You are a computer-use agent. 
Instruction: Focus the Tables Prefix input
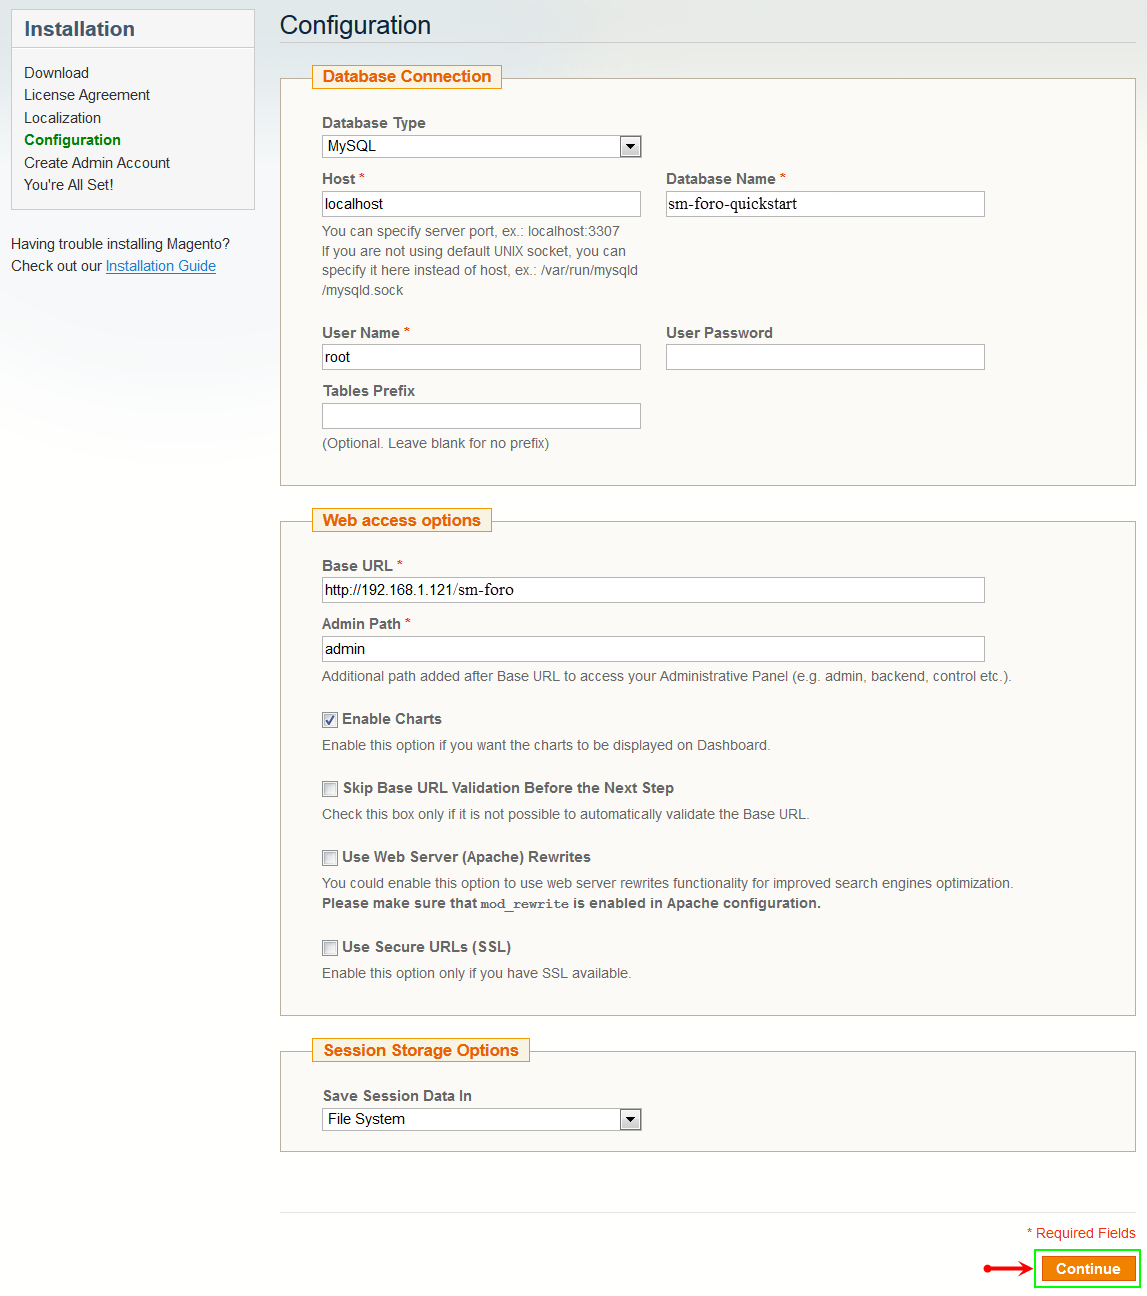coord(481,416)
